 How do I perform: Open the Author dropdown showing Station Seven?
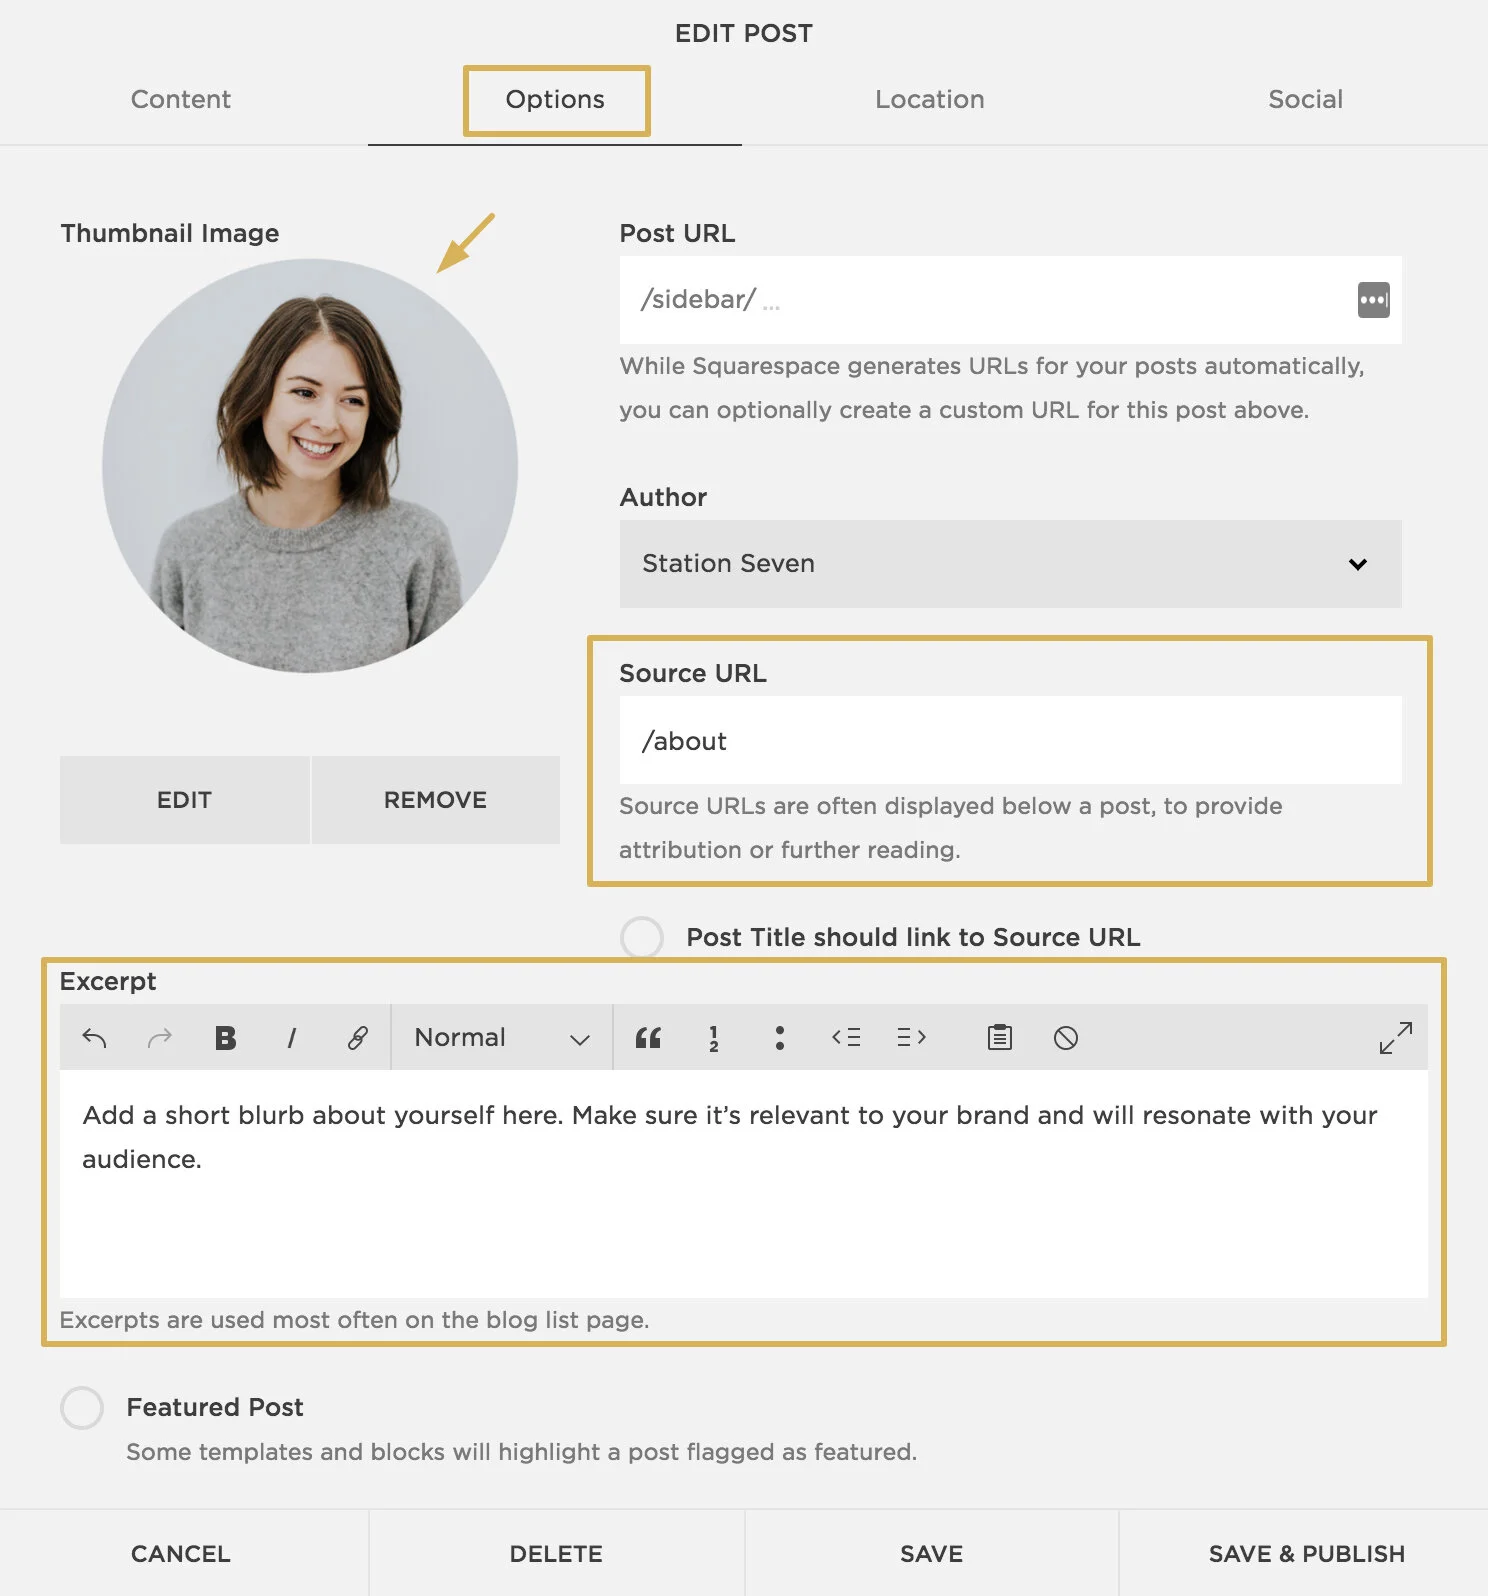tap(1011, 564)
